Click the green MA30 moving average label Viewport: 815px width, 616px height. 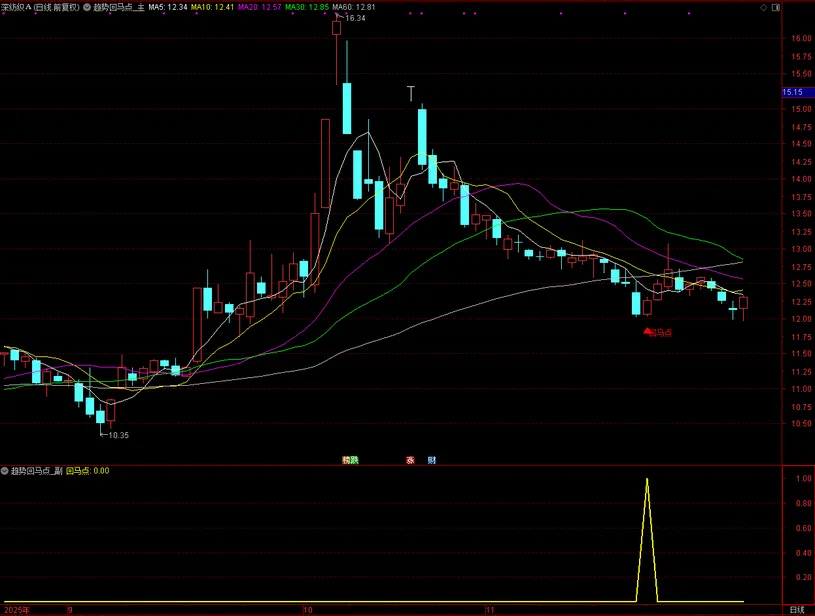(x=304, y=7)
